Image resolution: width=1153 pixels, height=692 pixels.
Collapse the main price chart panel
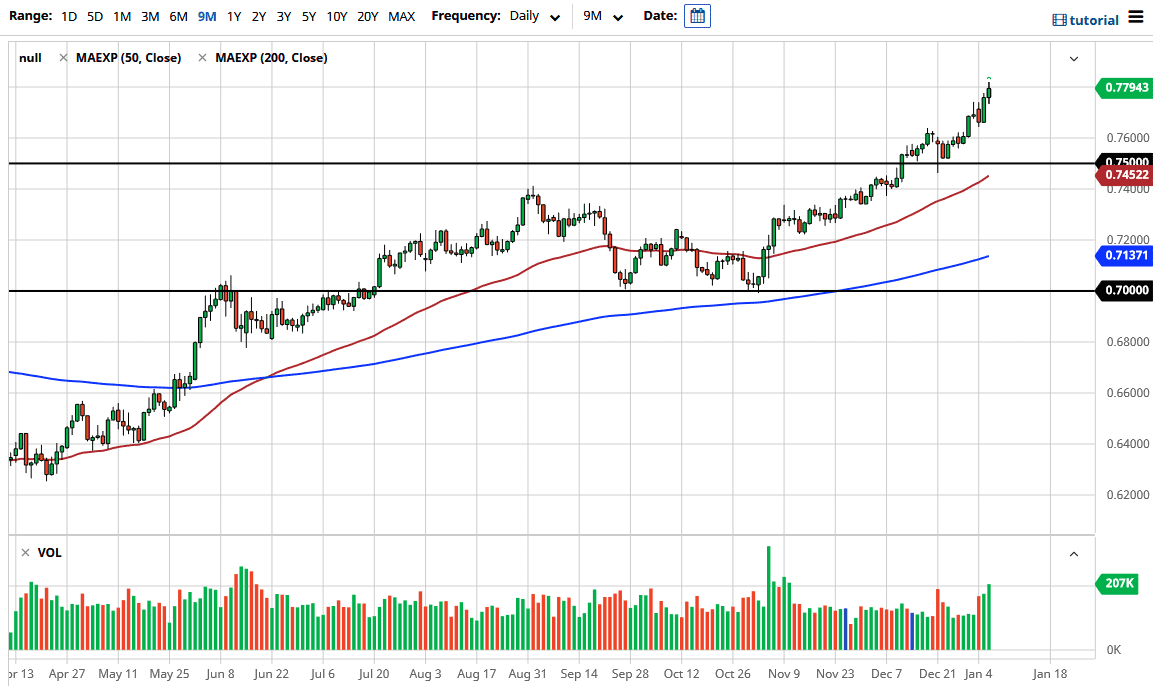point(1073,59)
